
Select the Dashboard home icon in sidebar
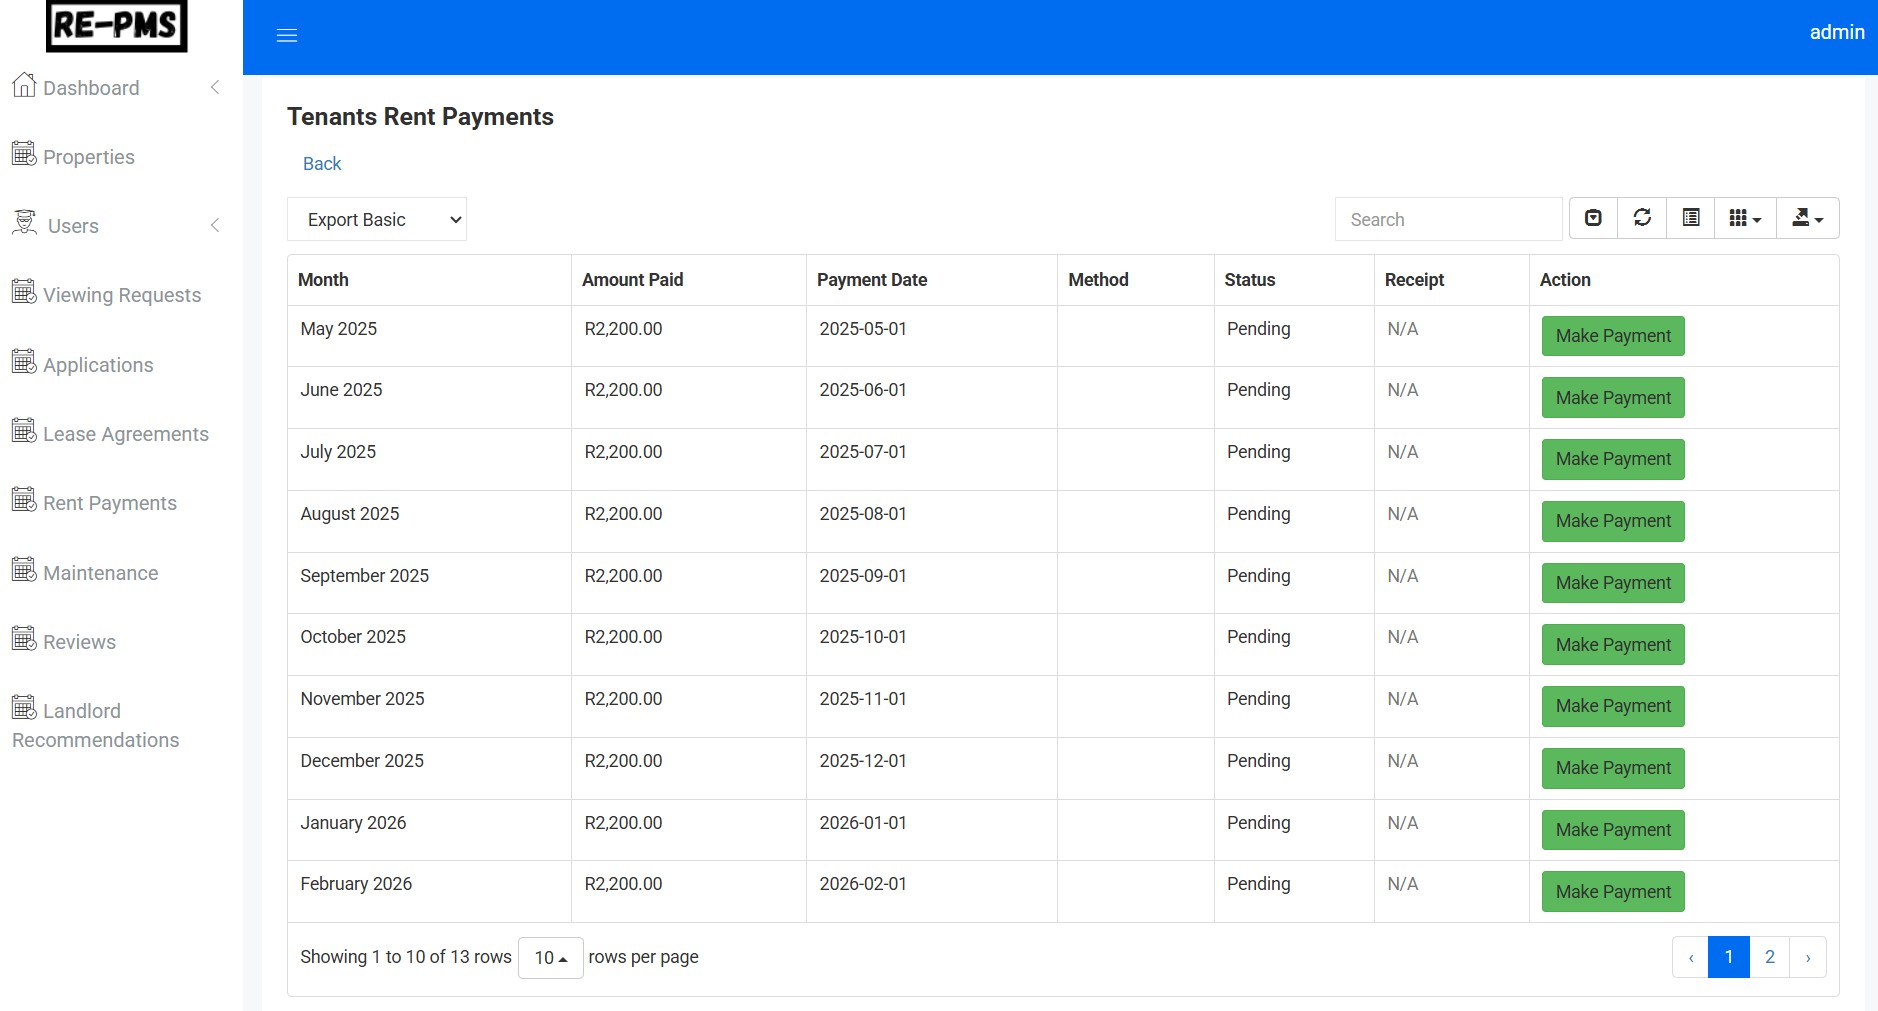point(24,86)
